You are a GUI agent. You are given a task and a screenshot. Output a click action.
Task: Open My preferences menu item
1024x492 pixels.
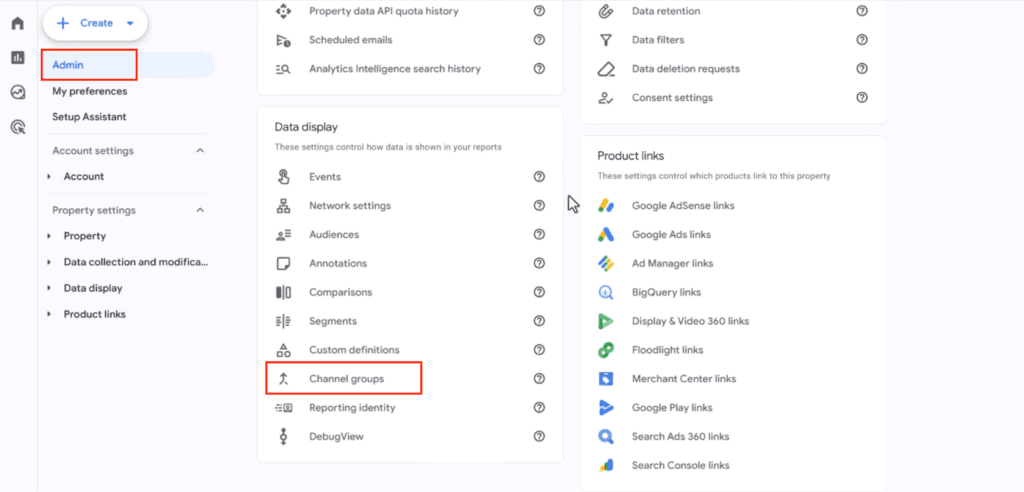(x=90, y=91)
